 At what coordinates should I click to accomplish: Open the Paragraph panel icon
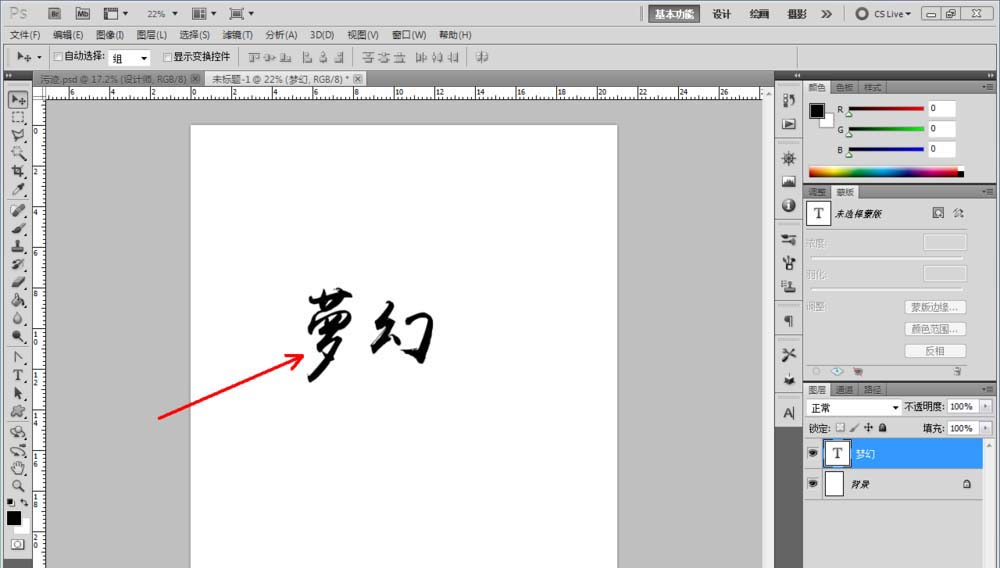(x=789, y=321)
